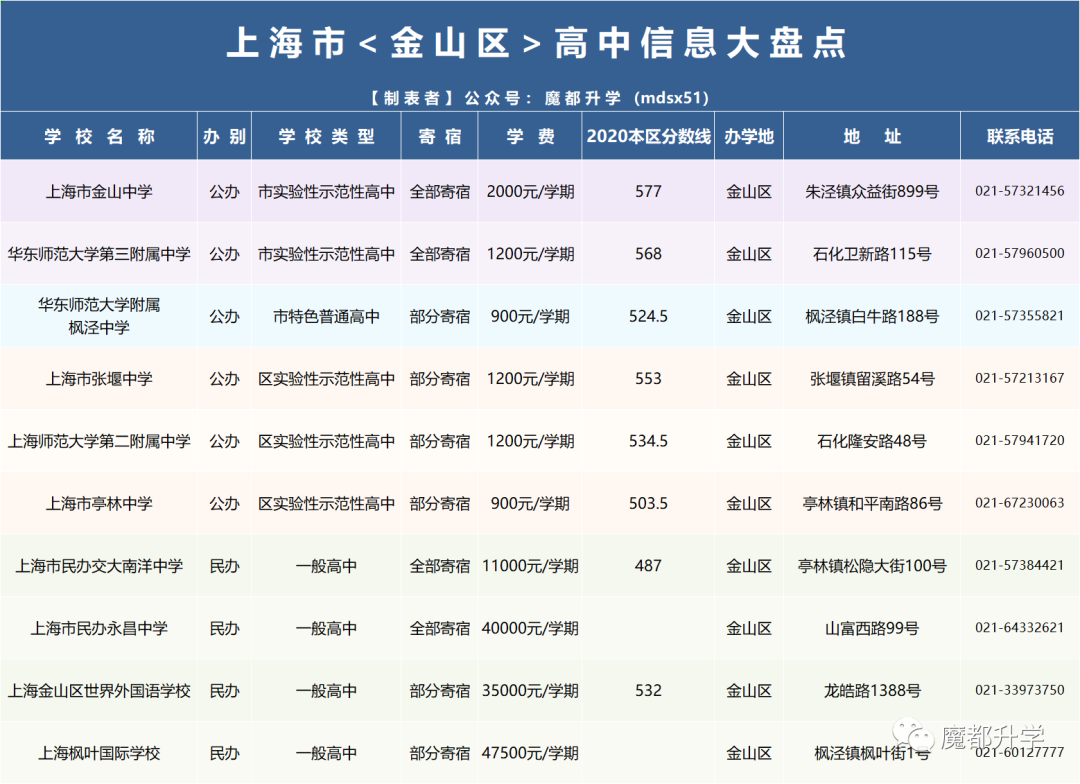The height and width of the screenshot is (784, 1080).
Task: Select the school name 上海市张堰中学
Action: click(99, 379)
